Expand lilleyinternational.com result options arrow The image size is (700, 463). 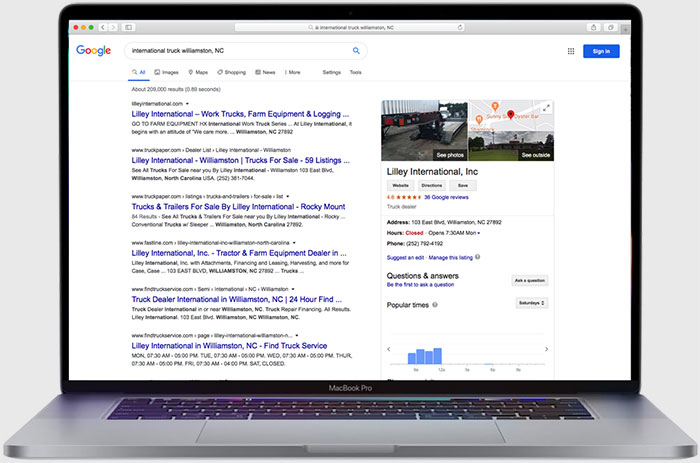coord(187,104)
